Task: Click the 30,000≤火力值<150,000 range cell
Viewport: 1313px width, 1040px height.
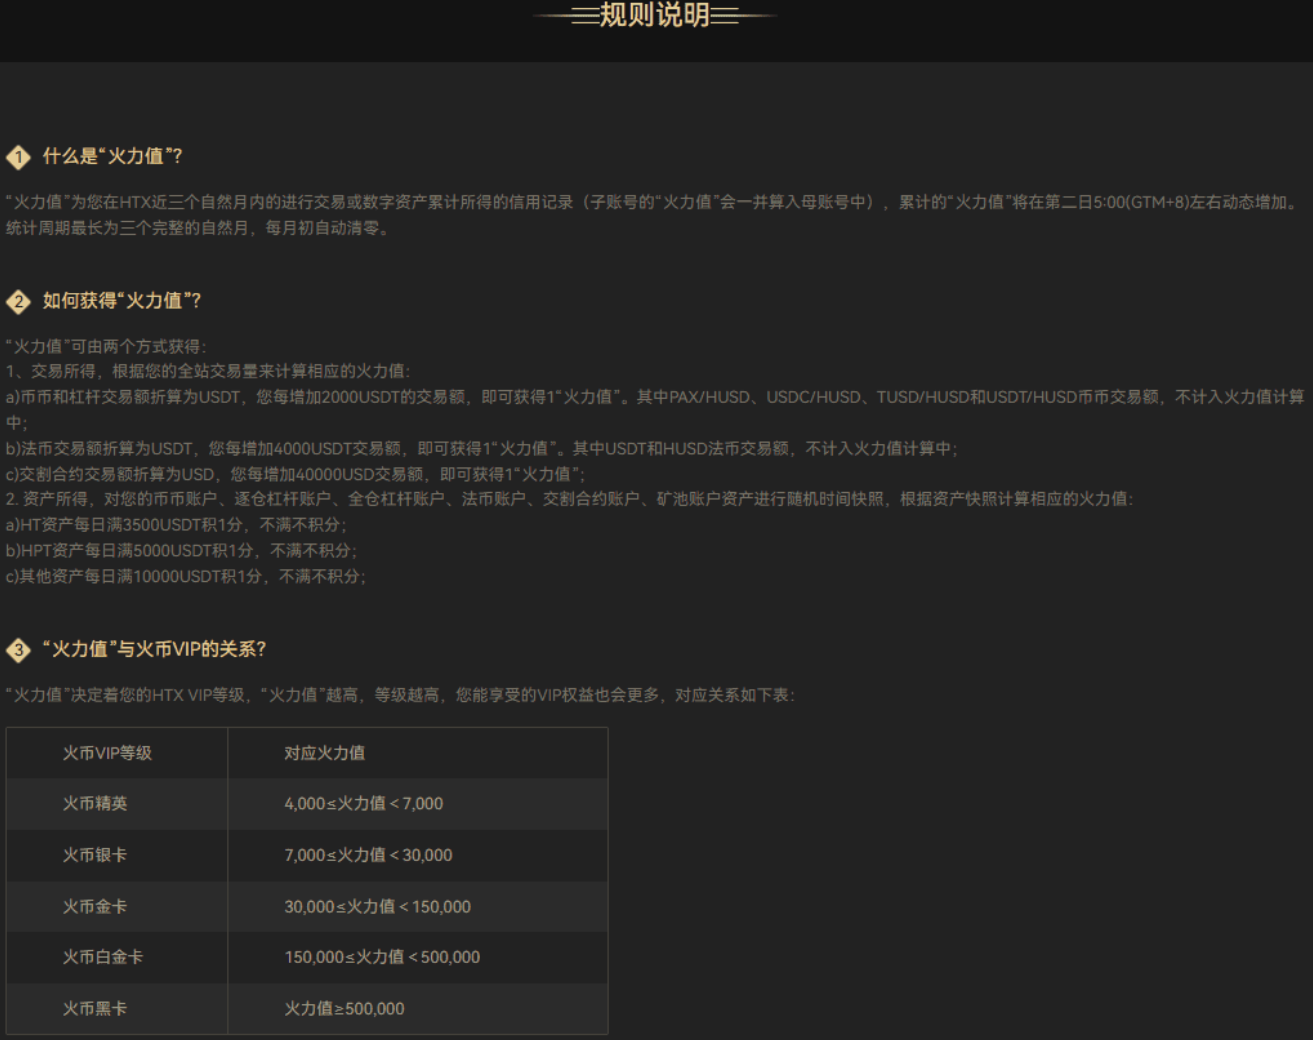Action: (x=377, y=907)
